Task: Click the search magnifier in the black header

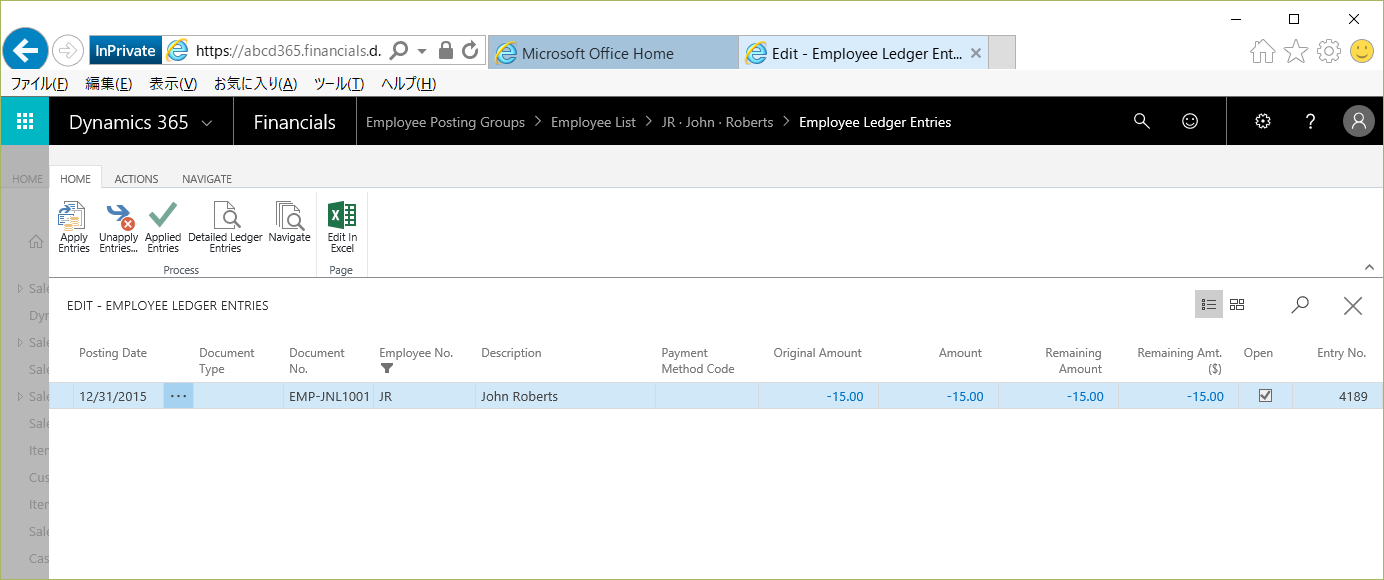Action: (1142, 121)
